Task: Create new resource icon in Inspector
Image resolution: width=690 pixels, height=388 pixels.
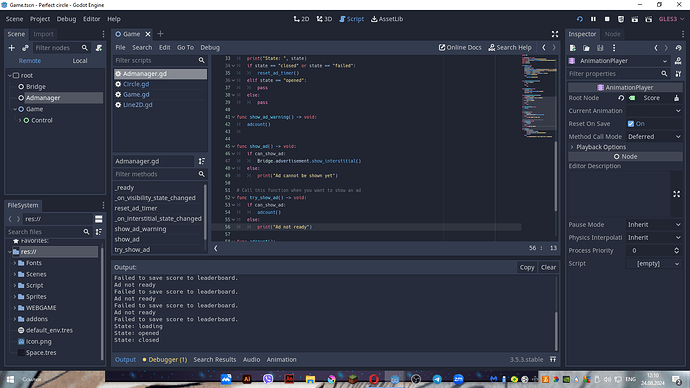Action: [573, 48]
